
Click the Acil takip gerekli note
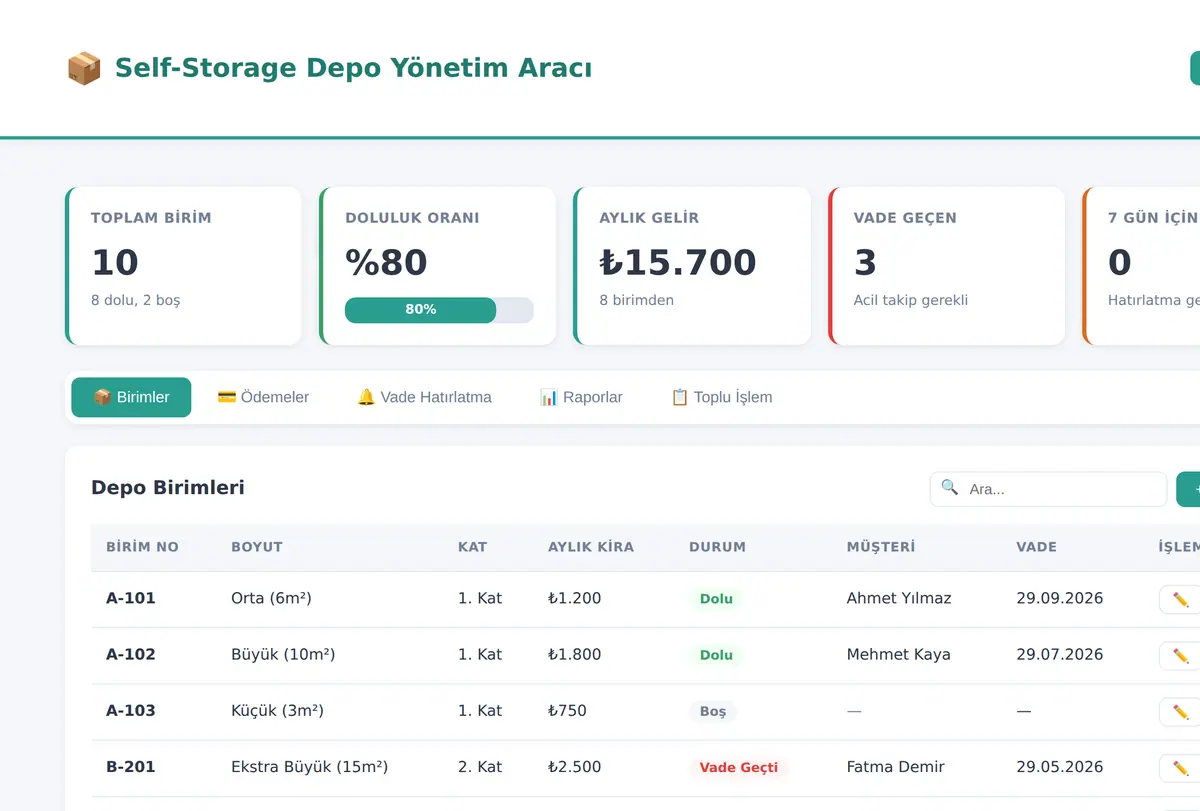click(x=911, y=300)
